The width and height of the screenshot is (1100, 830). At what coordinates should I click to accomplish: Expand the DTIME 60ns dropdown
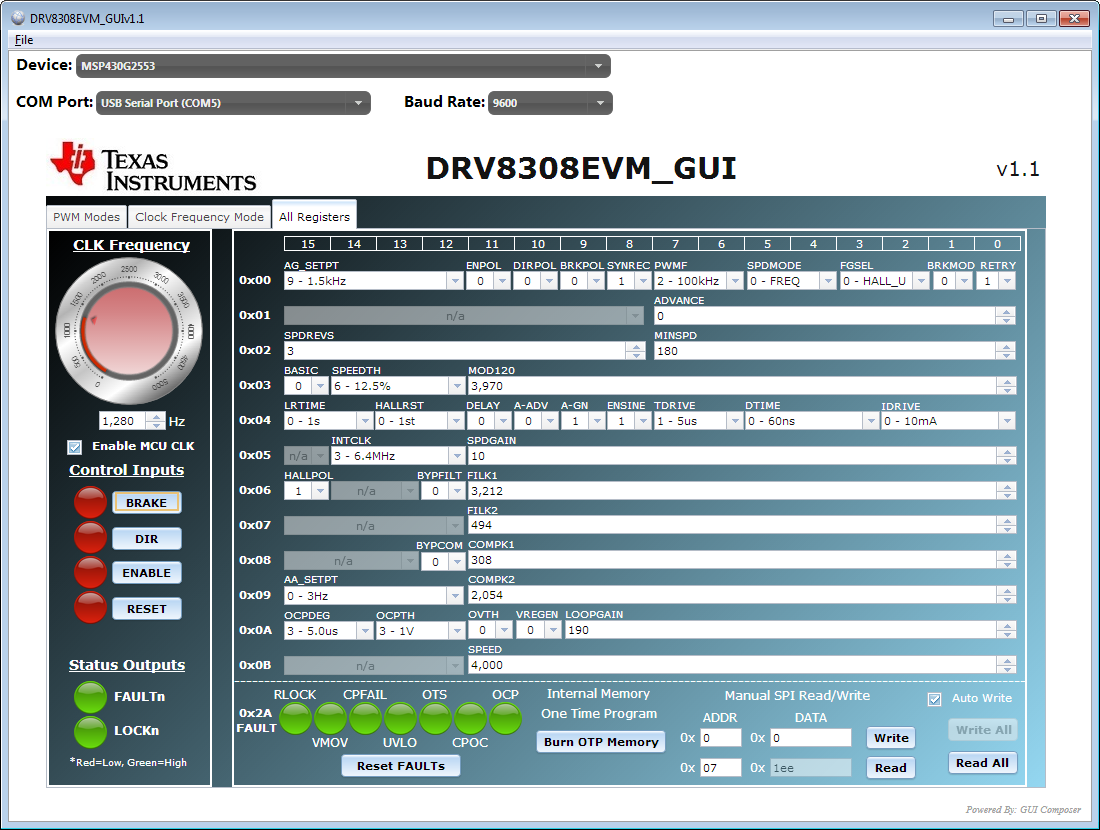(x=871, y=421)
